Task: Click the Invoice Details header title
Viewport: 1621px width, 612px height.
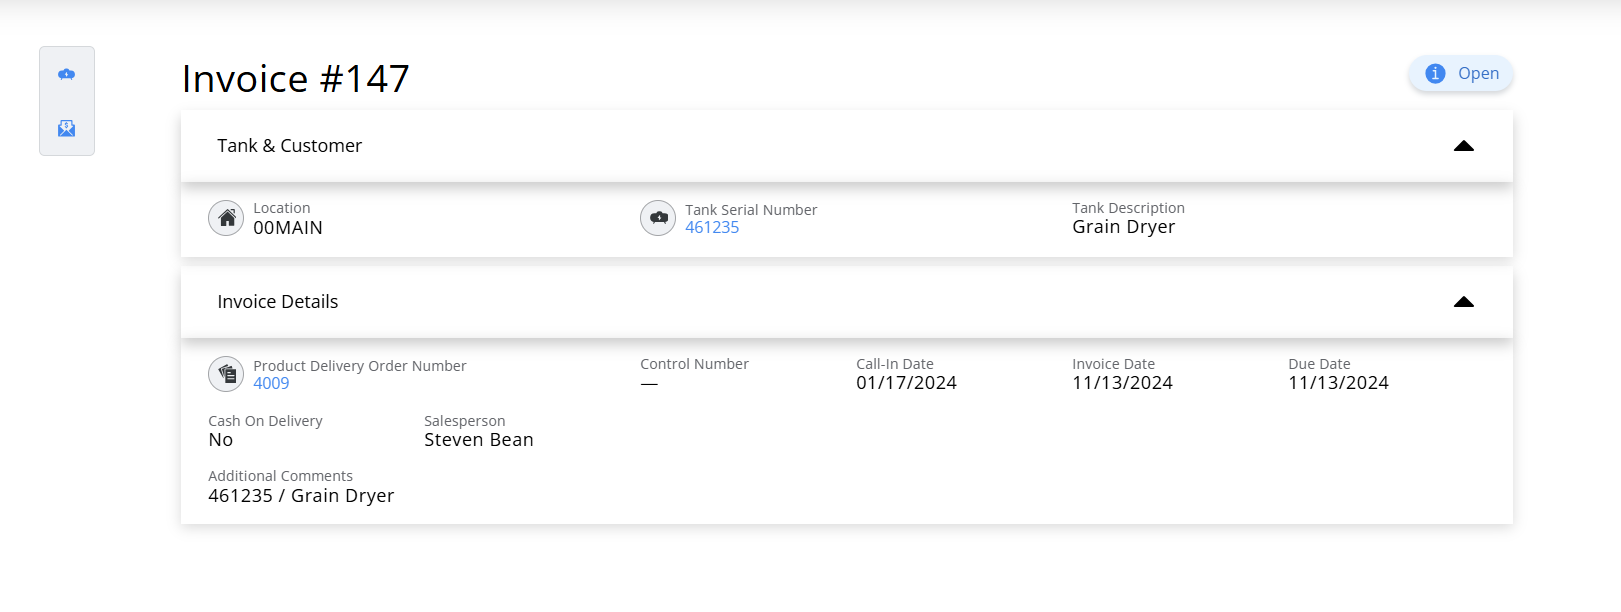Action: point(277,302)
